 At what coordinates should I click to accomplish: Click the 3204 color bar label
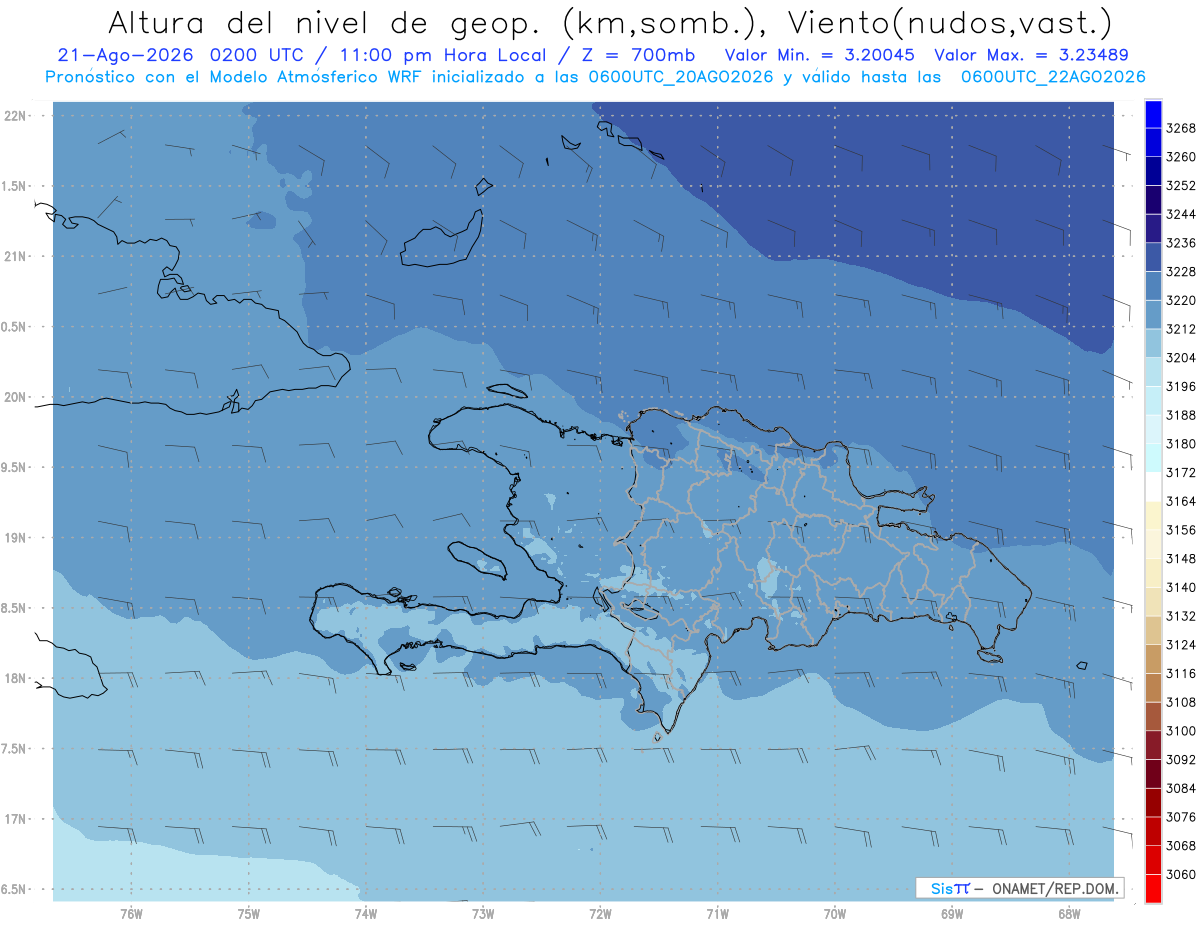click(1181, 358)
